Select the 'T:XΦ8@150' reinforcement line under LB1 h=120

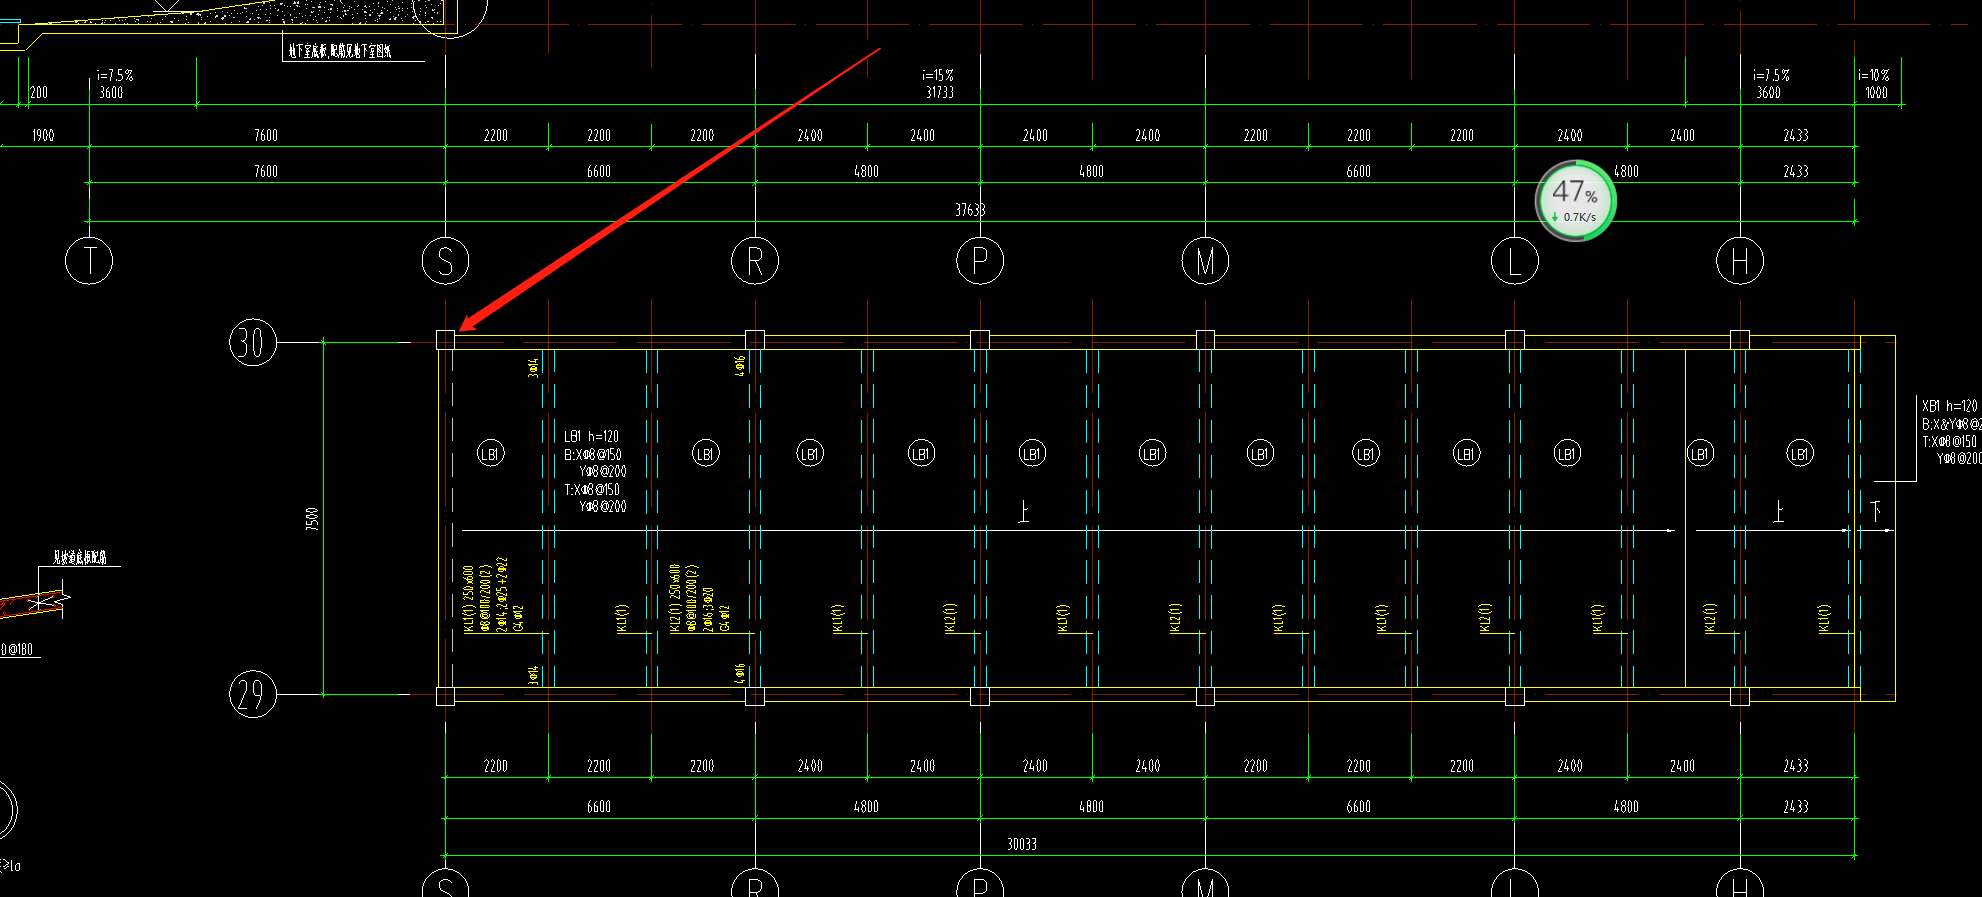click(x=592, y=490)
